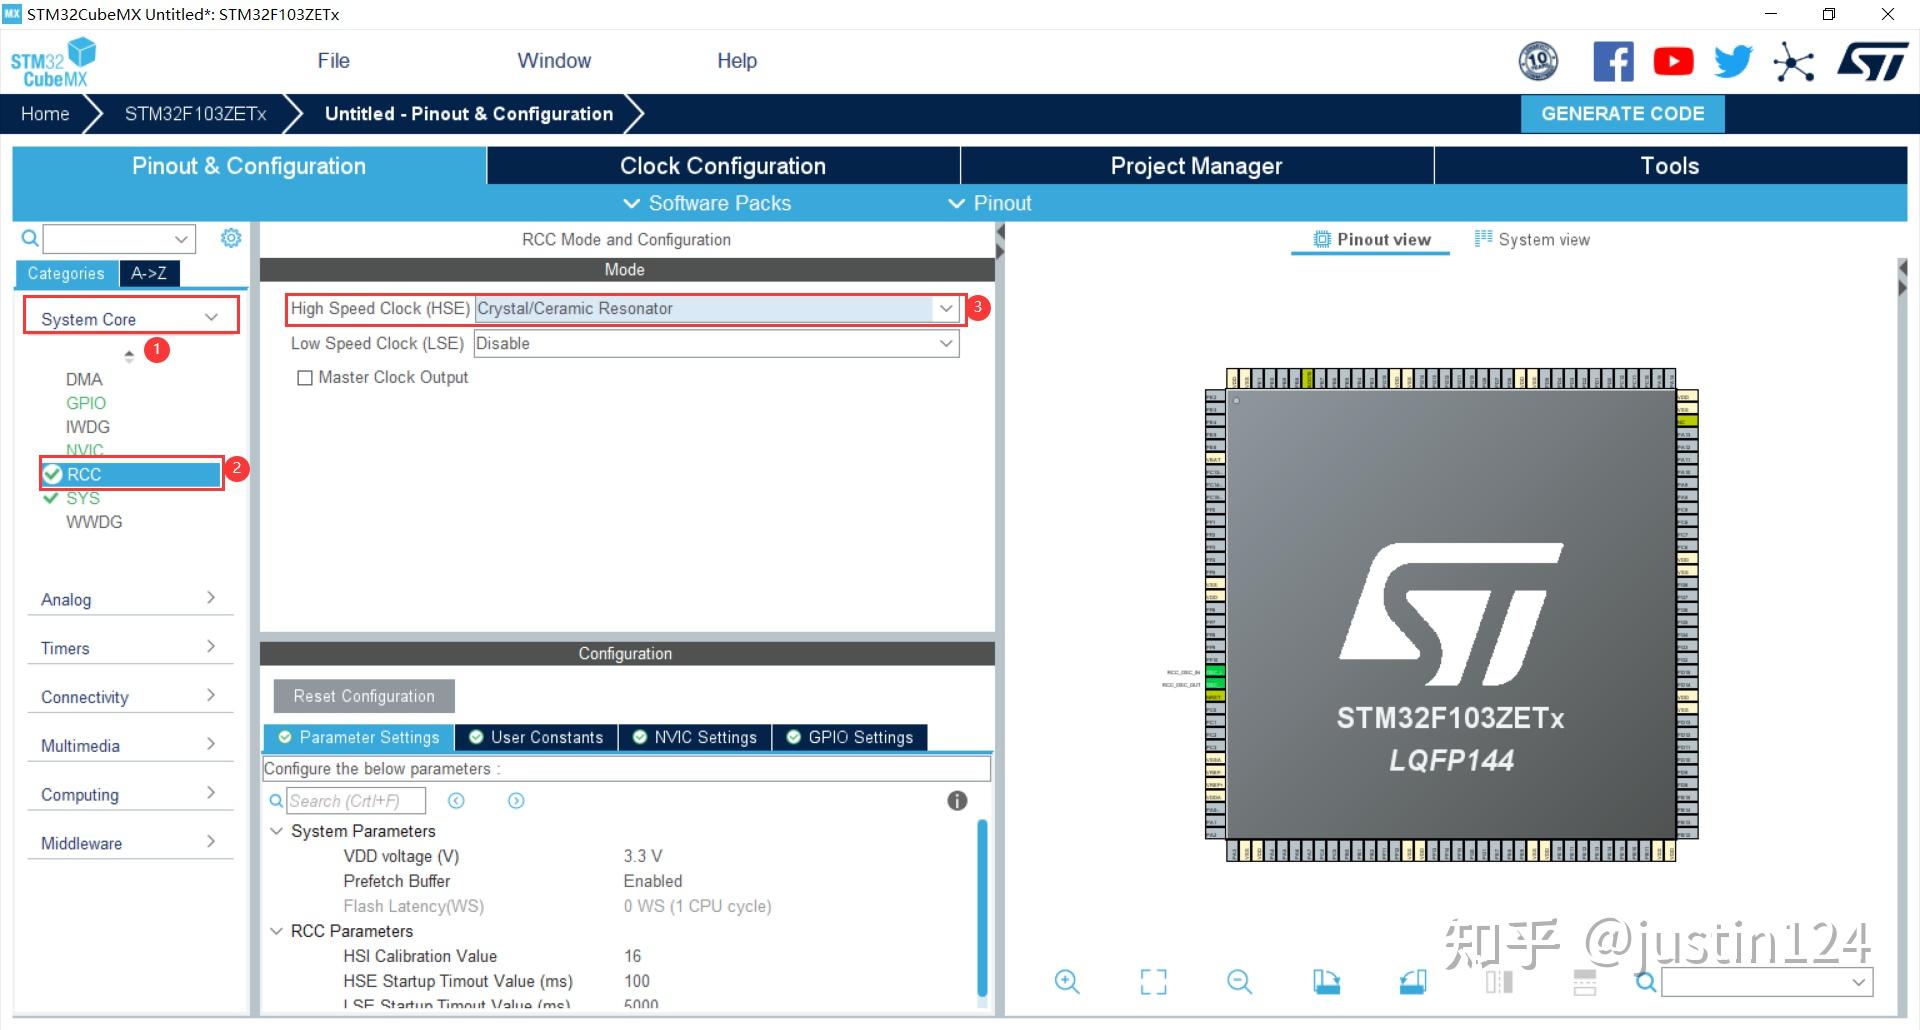Viewport: 1920px width, 1030px height.
Task: Open the settings gear in categories panel
Action: [x=231, y=238]
